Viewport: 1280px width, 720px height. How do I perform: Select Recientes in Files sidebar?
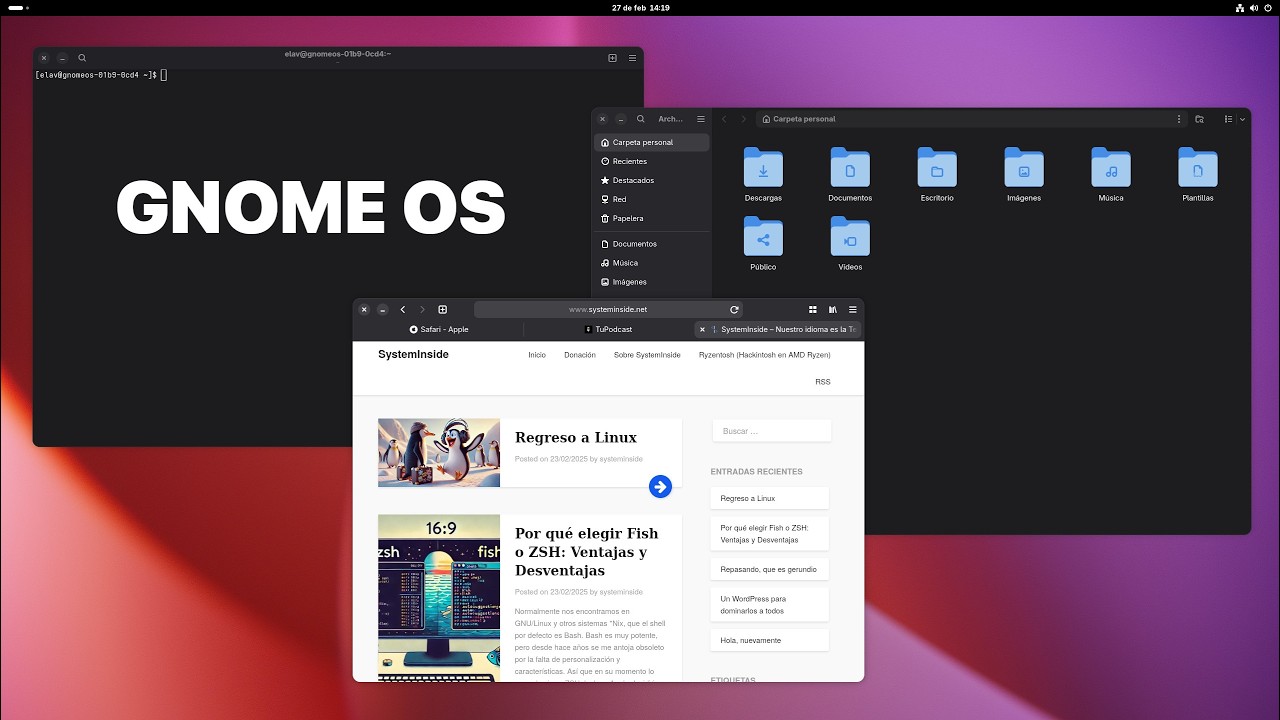coord(651,161)
